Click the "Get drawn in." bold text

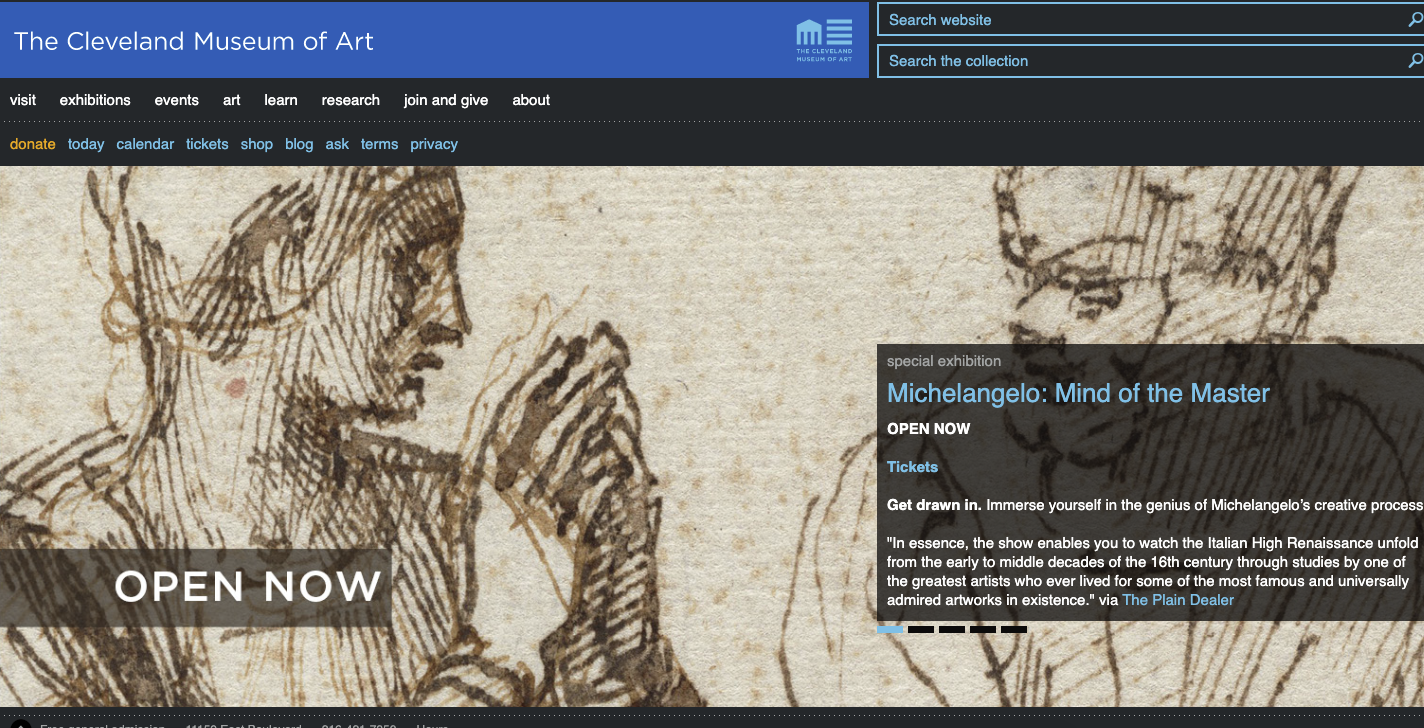[934, 505]
